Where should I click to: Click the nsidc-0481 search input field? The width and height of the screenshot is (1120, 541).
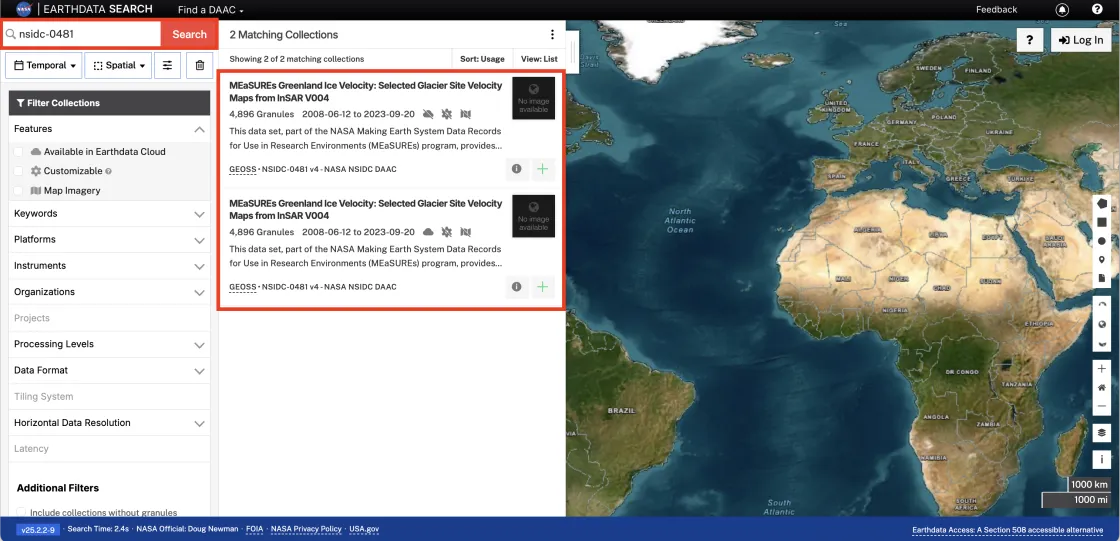(85, 34)
